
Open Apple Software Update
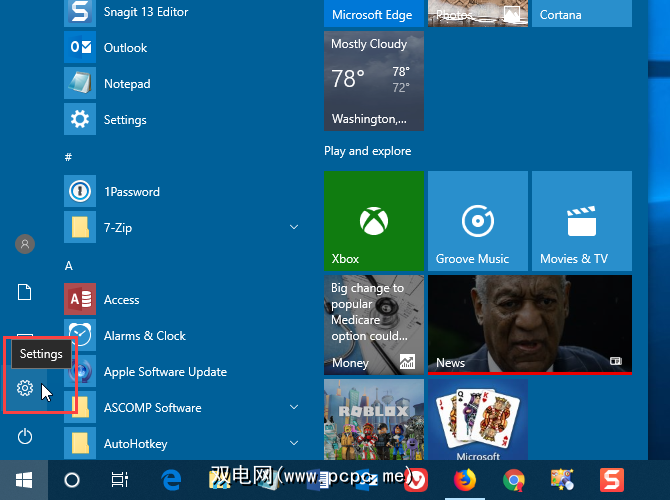184,371
